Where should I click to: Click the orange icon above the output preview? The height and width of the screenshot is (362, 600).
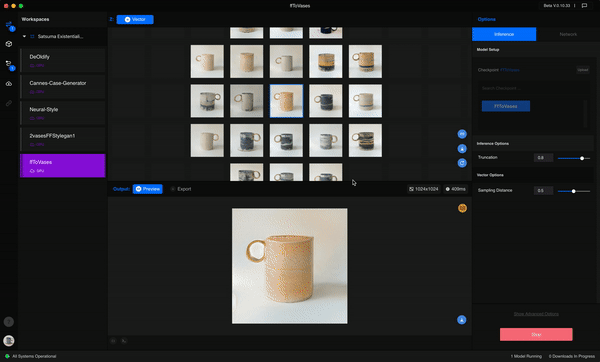462,208
